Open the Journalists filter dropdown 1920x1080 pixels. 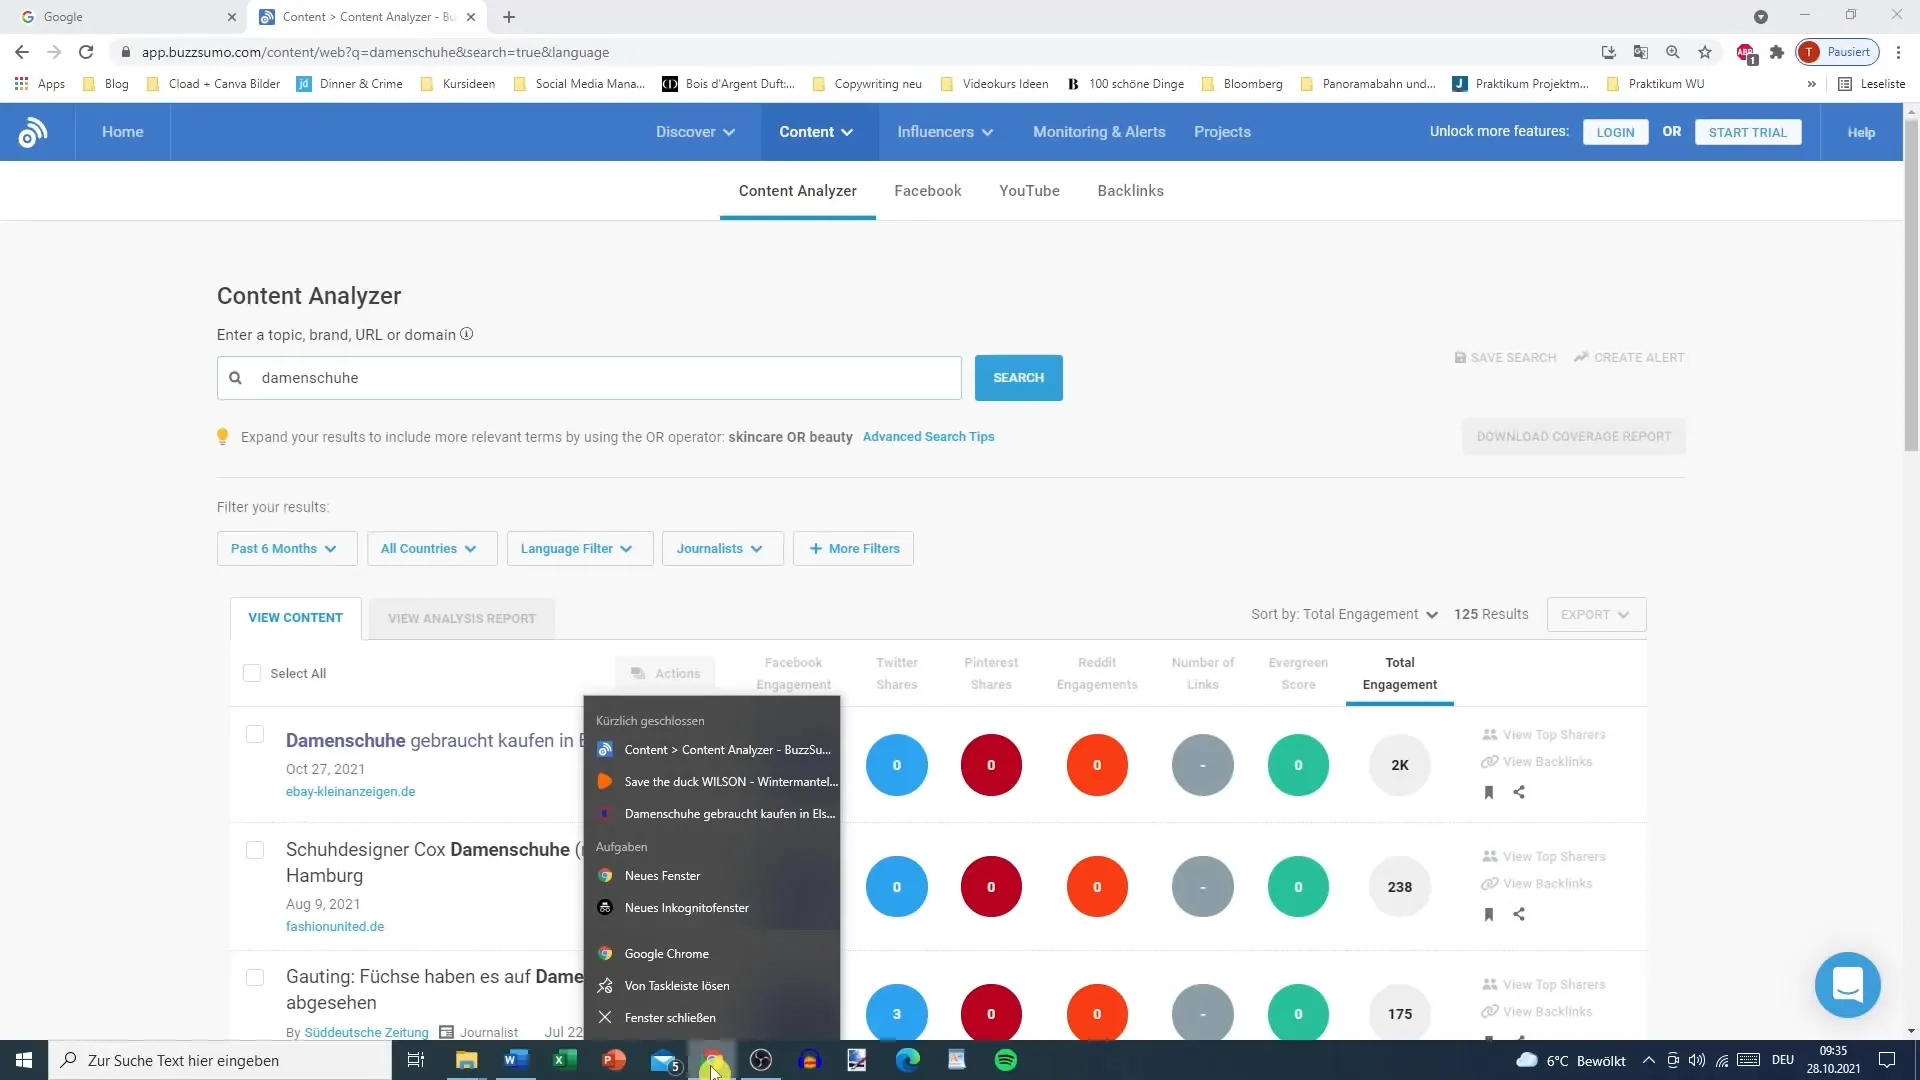pos(722,548)
